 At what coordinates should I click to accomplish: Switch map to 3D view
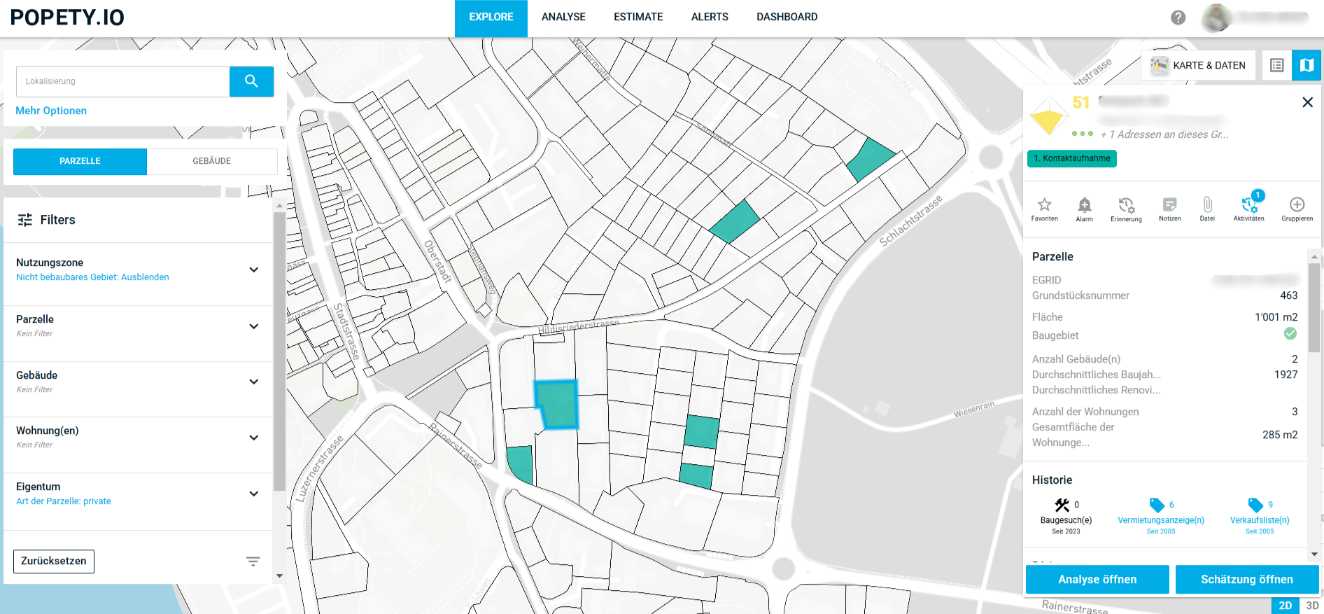1311,605
